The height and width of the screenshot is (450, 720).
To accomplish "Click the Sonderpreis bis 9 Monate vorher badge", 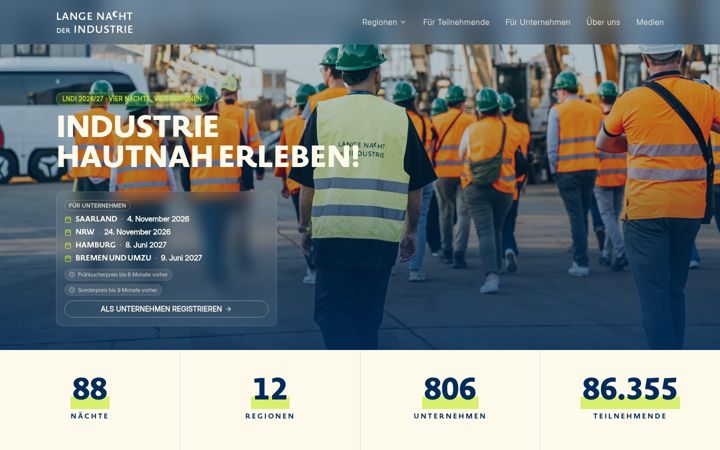I will [113, 290].
